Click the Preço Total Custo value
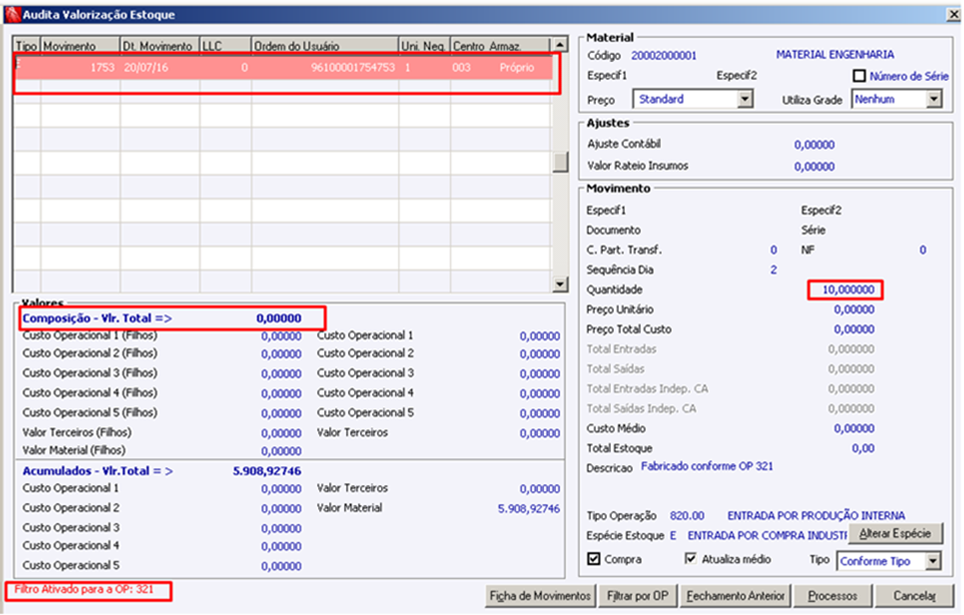The image size is (964, 615). [854, 329]
